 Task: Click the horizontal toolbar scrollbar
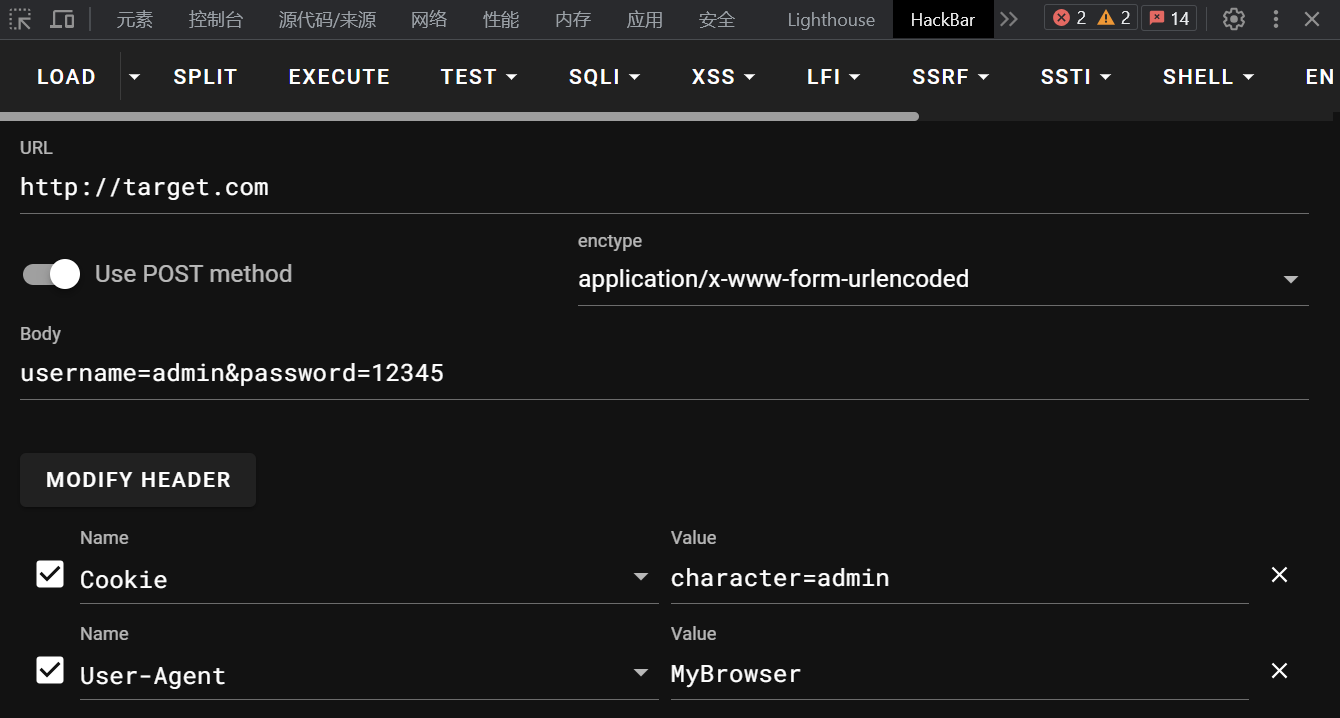[459, 116]
